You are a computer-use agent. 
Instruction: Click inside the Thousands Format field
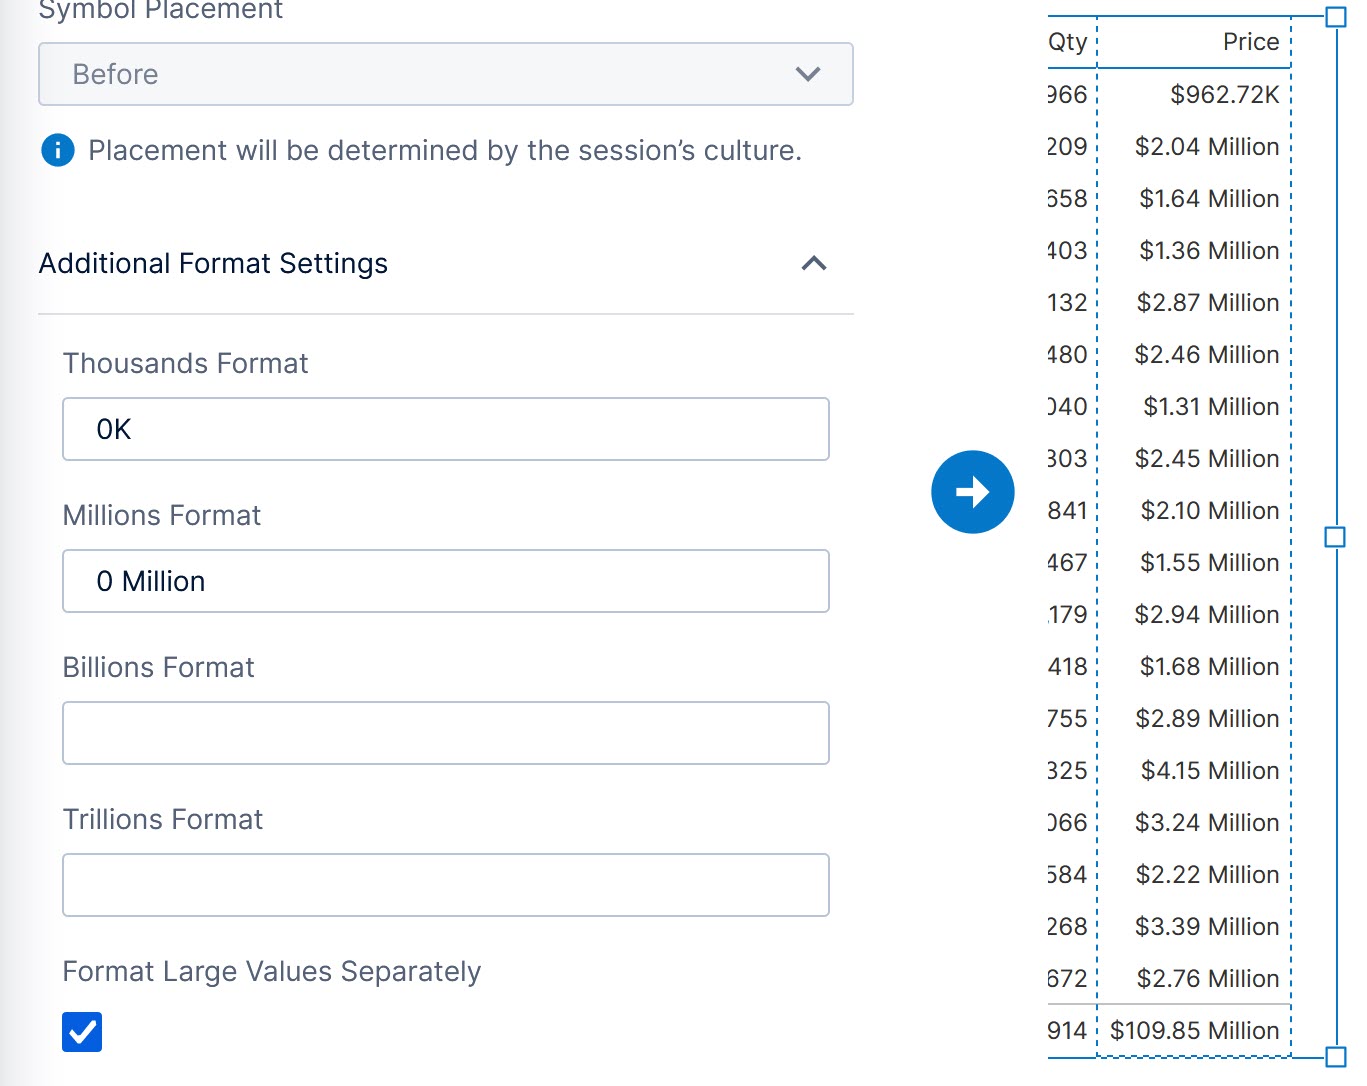click(445, 429)
